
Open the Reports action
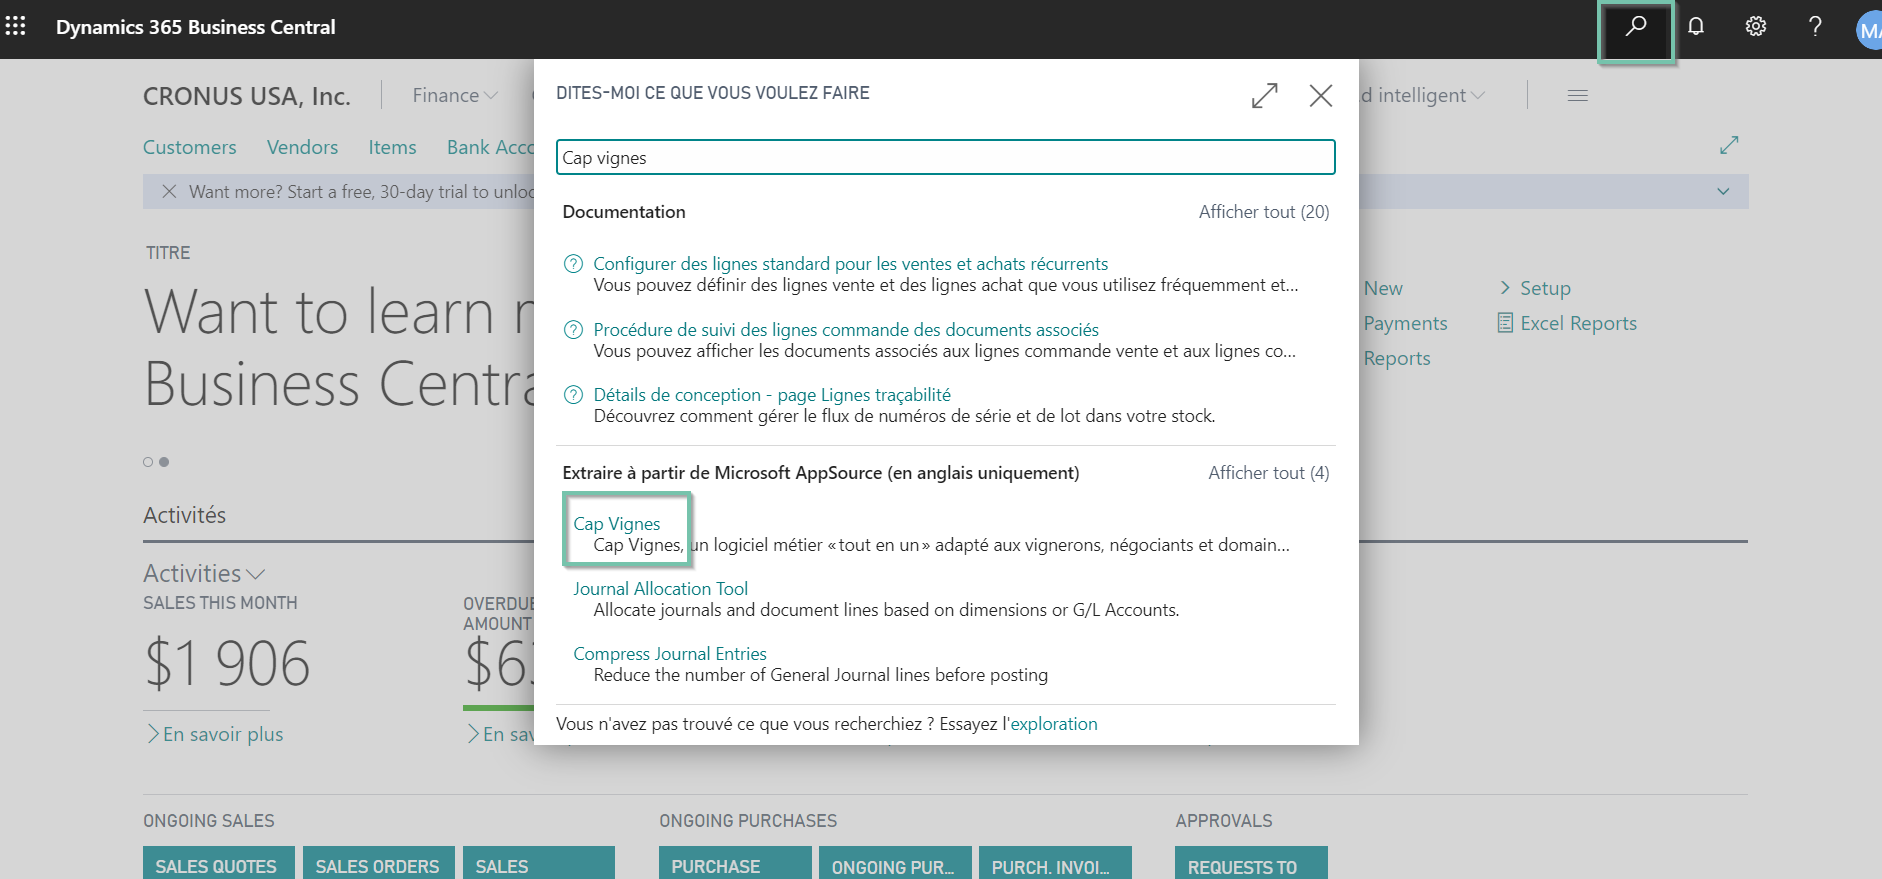click(1397, 358)
